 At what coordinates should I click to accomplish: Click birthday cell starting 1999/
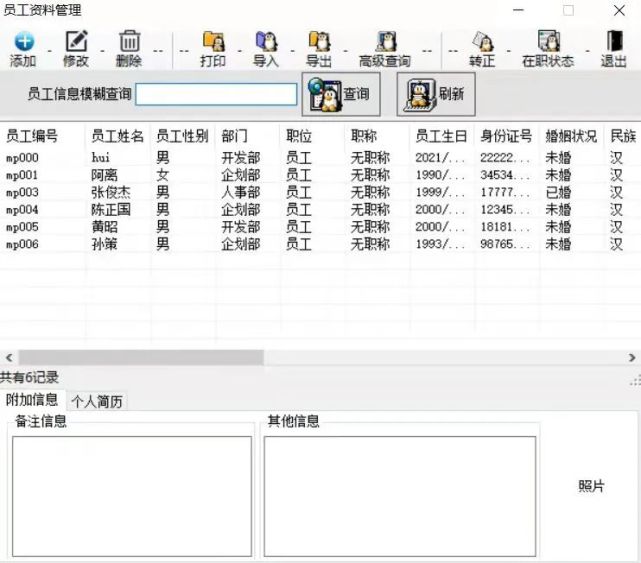[439, 192]
